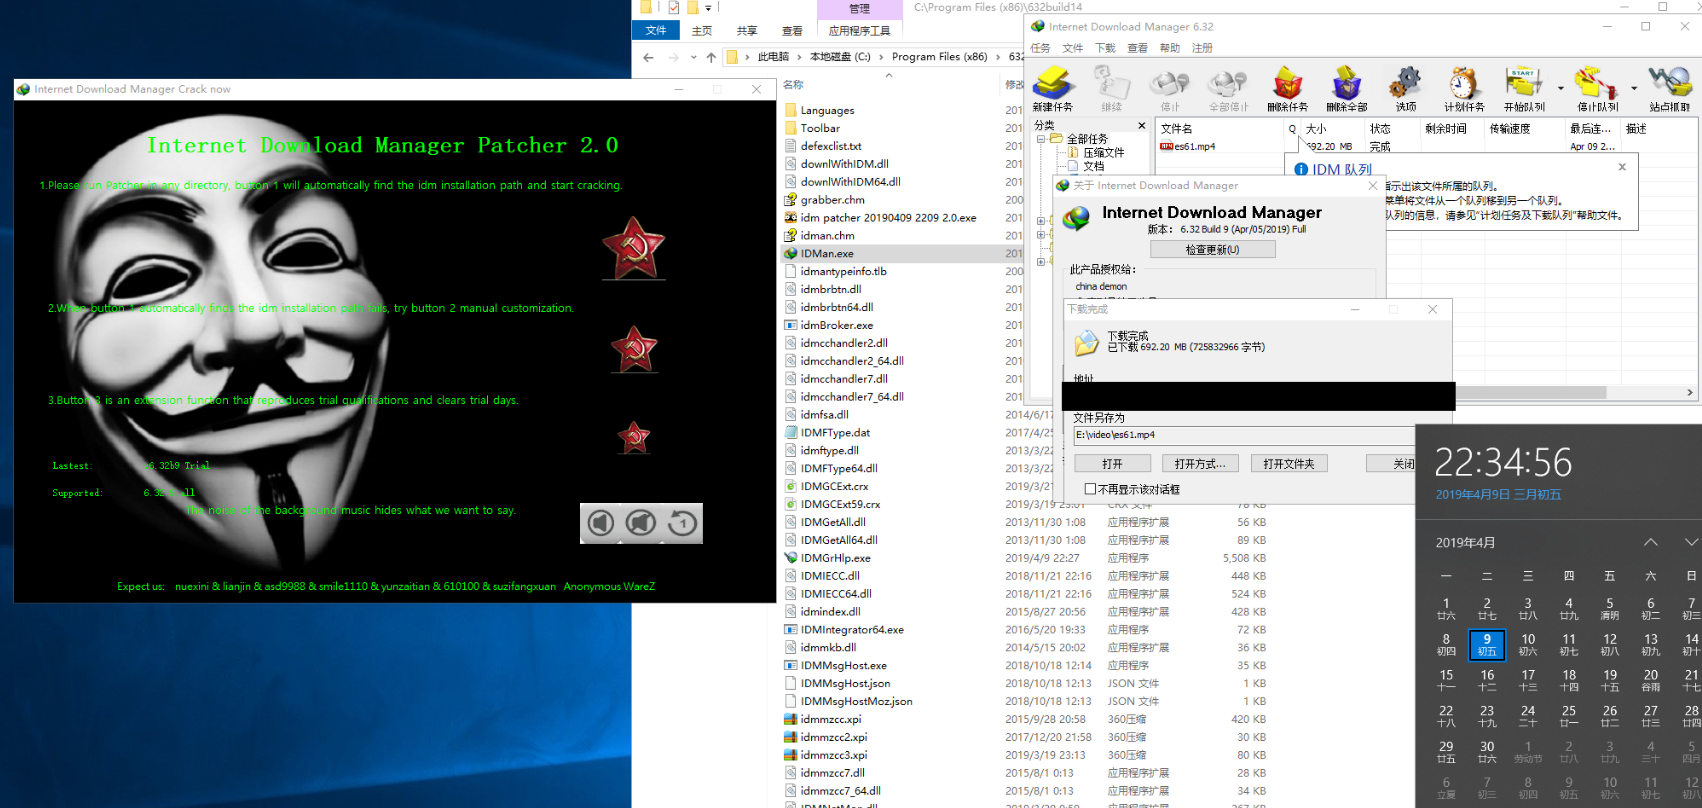1702x808 pixels.
Task: Collapse the 全部任务 tree node
Action: pyautogui.click(x=1042, y=139)
